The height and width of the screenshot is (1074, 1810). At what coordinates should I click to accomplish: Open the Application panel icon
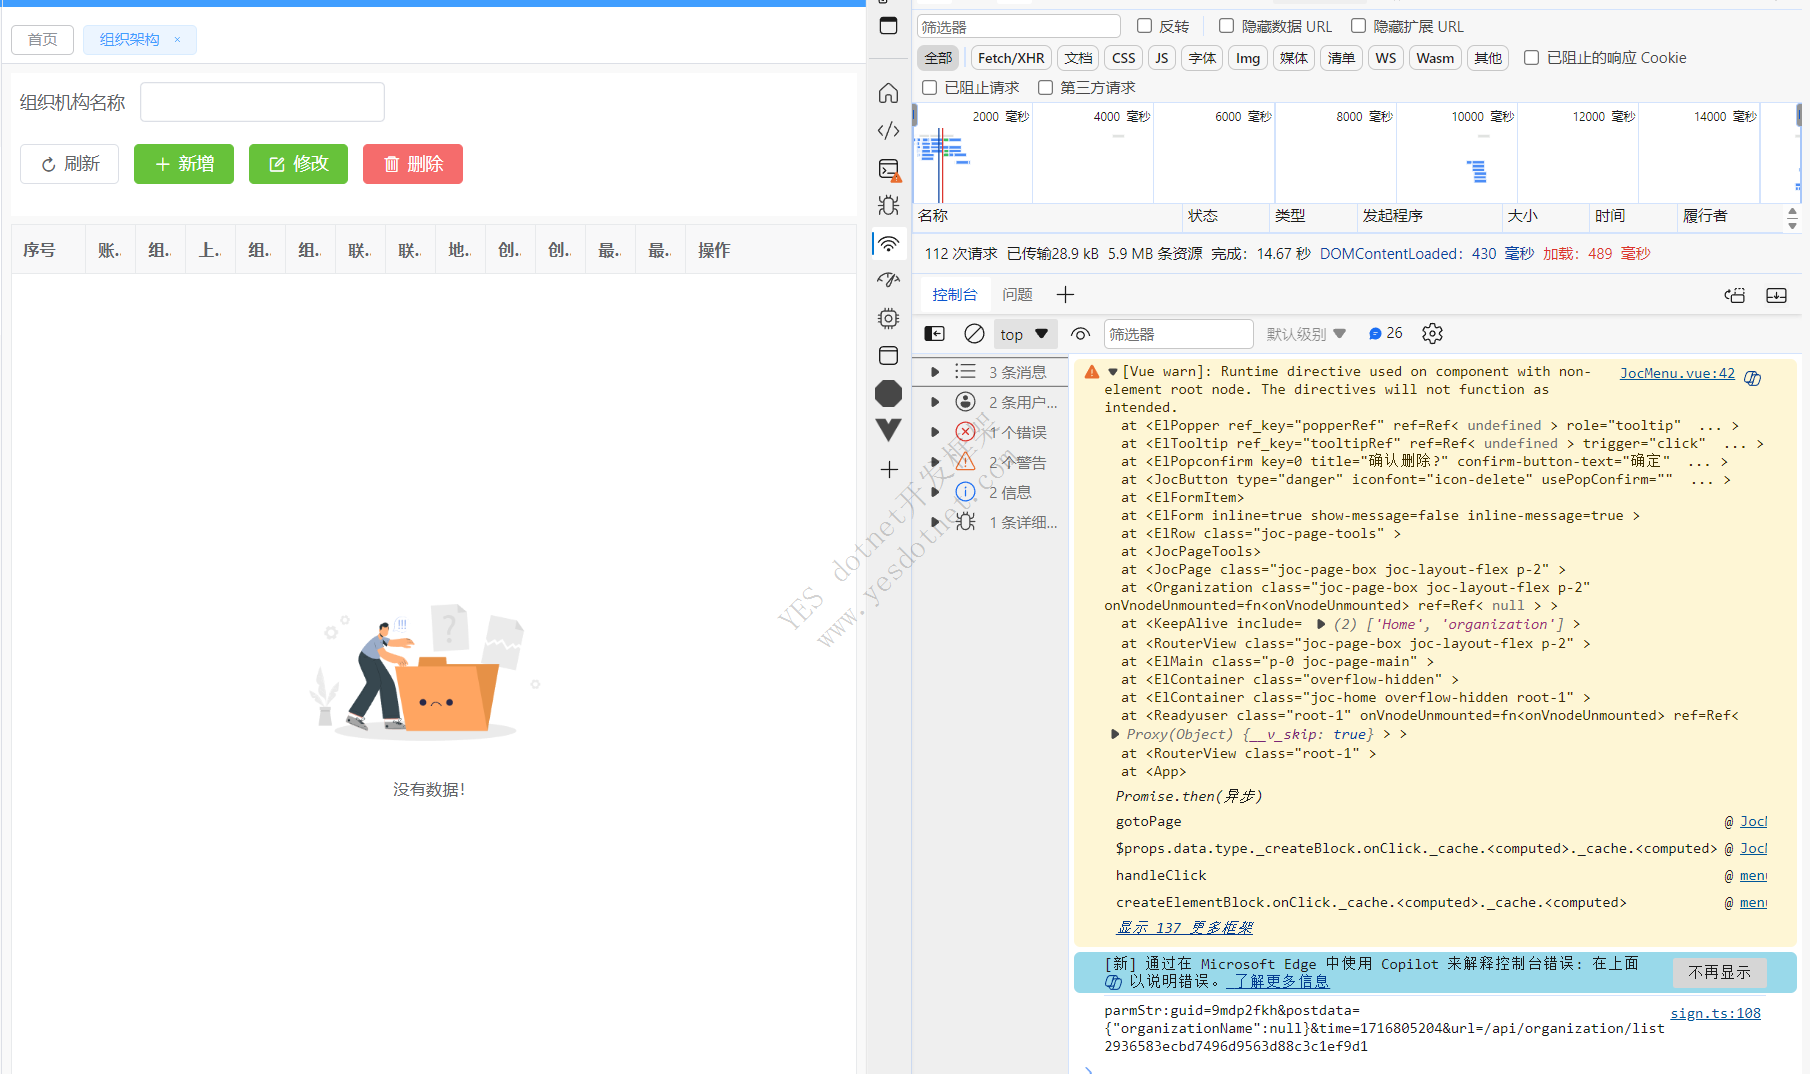click(888, 355)
